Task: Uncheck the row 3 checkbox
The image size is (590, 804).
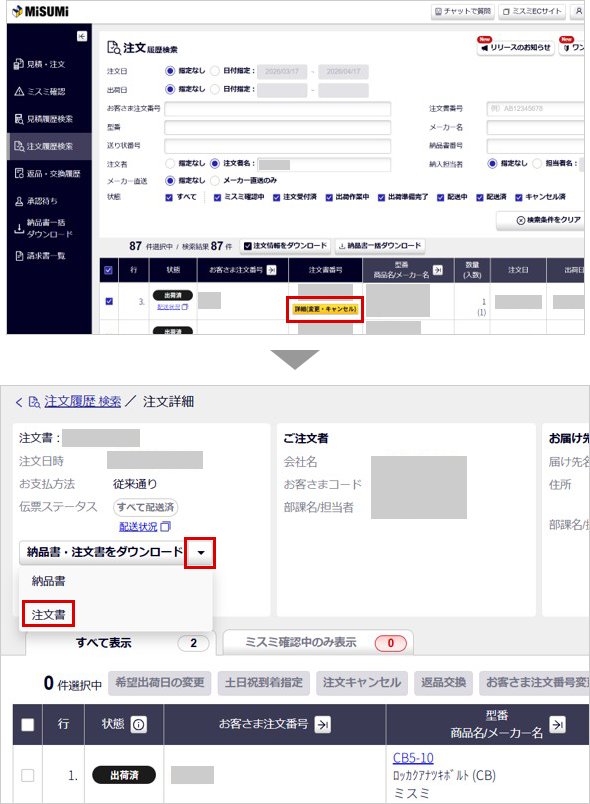Action: pyautogui.click(x=109, y=302)
